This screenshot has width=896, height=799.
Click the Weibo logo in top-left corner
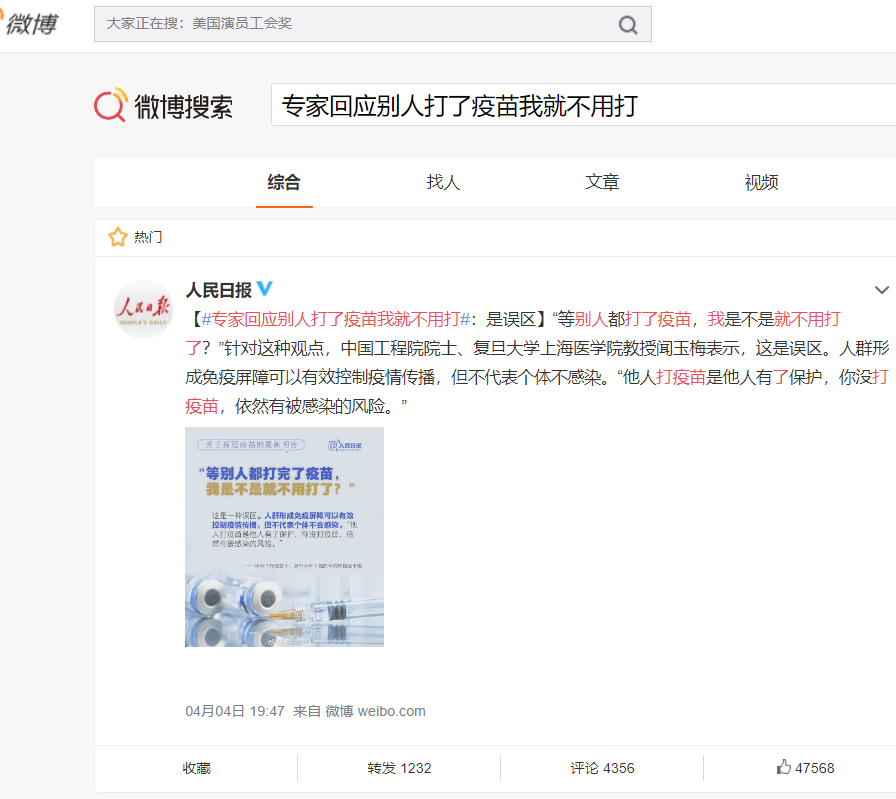(x=28, y=22)
